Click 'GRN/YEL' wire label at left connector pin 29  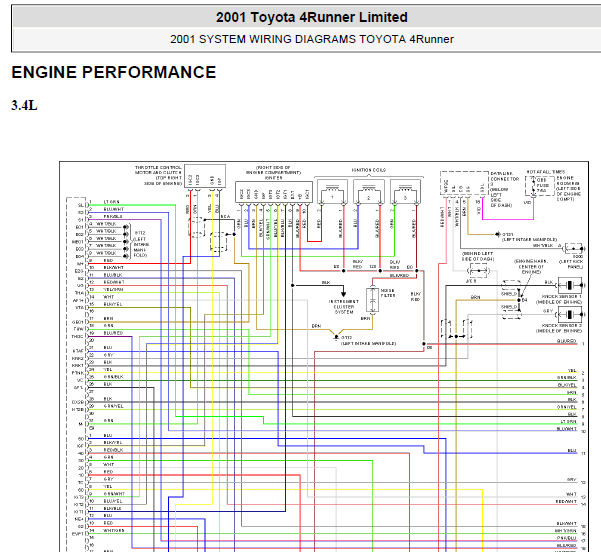113,406
